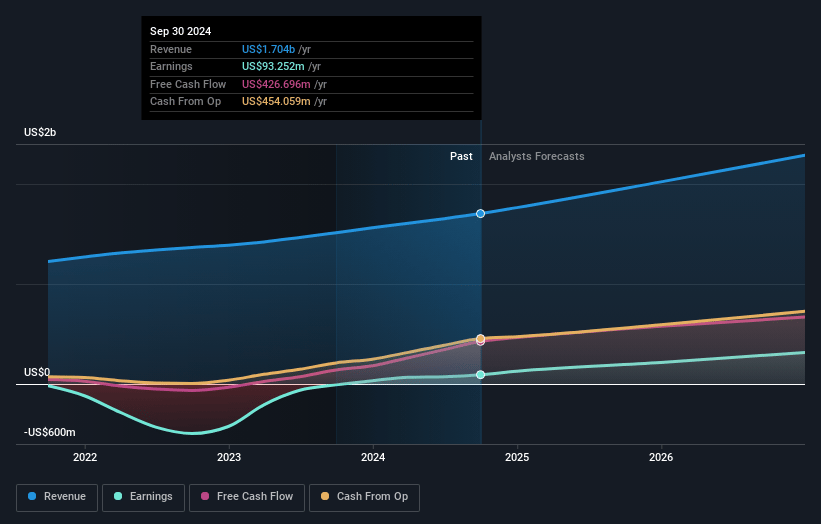Screen dimensions: 821x524
Task: Click the US$454.059m cash from op value
Action: [276, 102]
